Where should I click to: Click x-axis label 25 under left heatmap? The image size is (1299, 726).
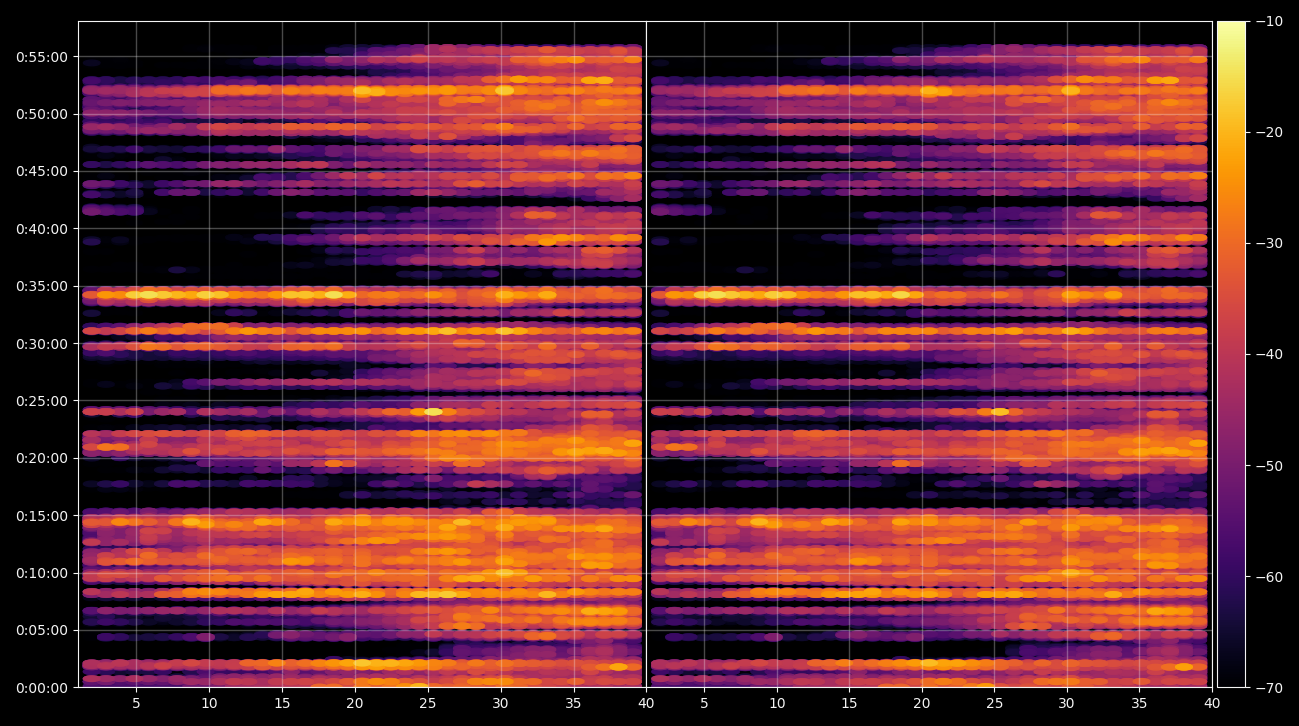(x=428, y=704)
